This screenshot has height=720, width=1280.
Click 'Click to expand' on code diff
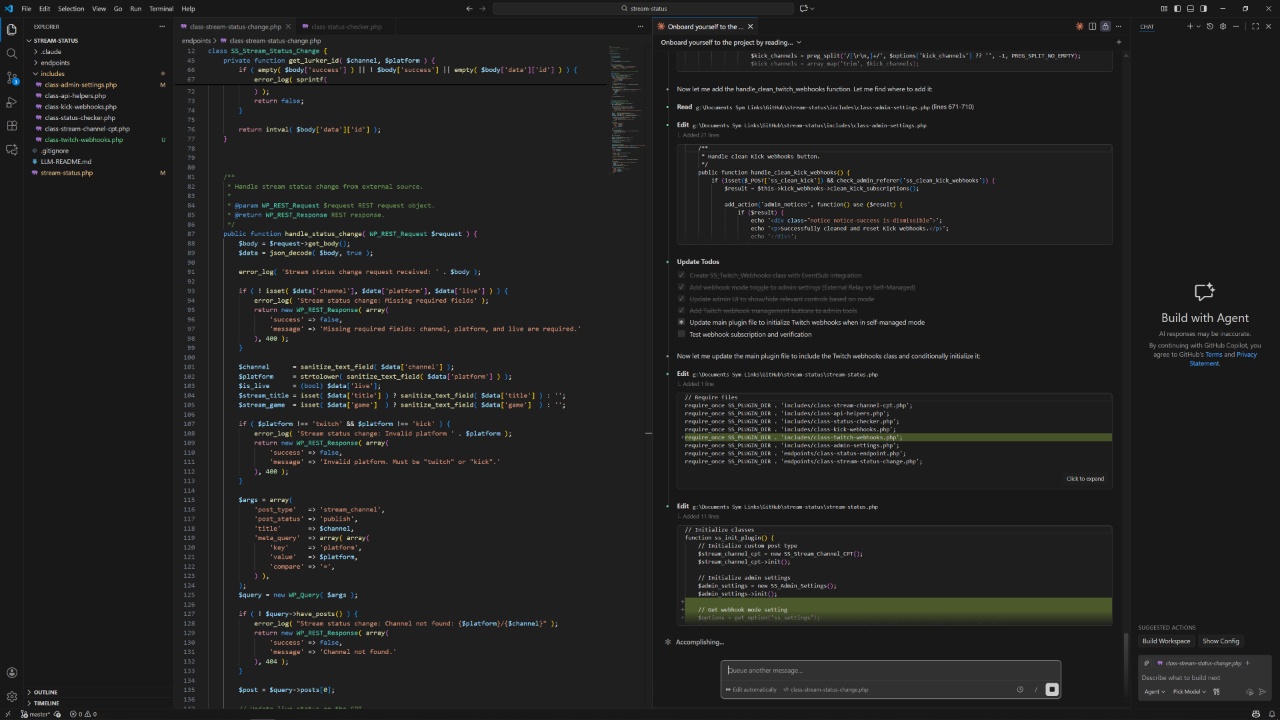[1085, 479]
